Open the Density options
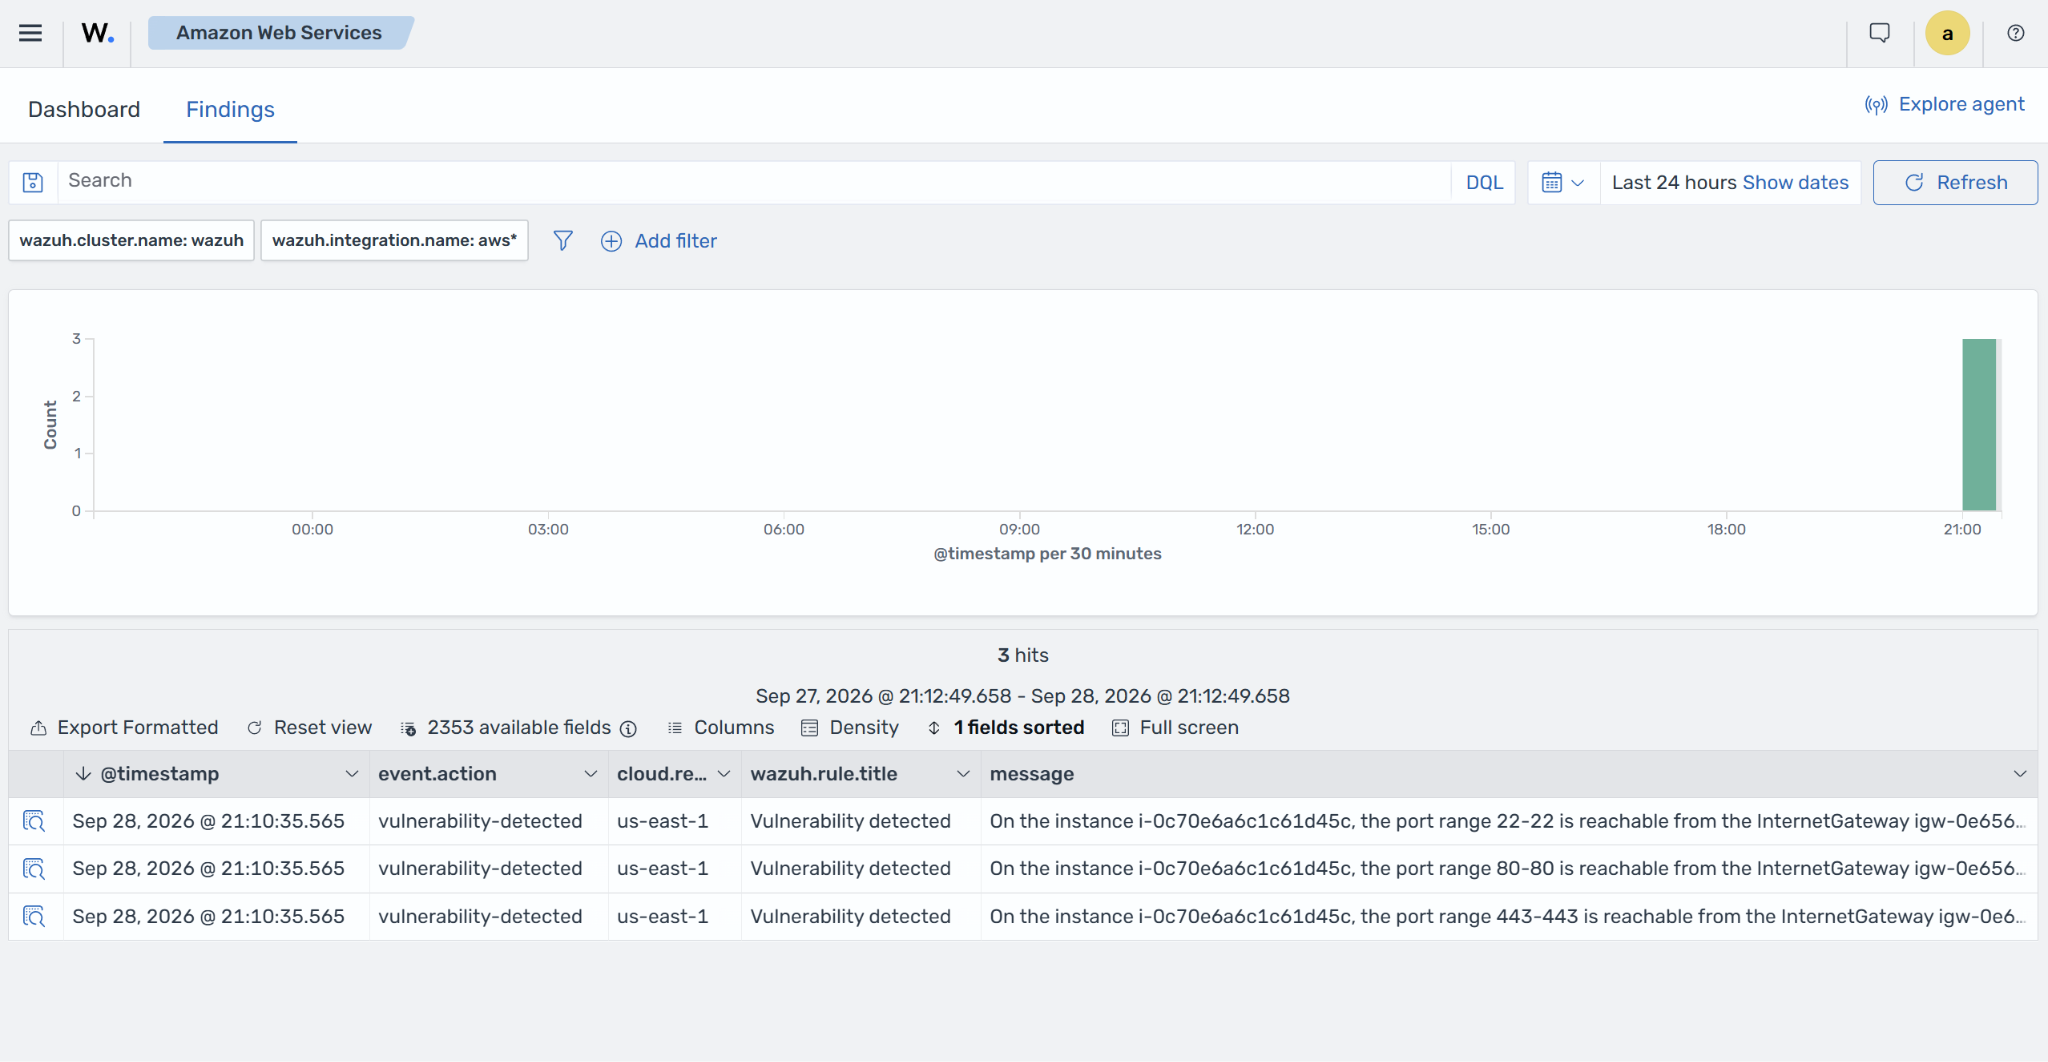 pos(850,728)
